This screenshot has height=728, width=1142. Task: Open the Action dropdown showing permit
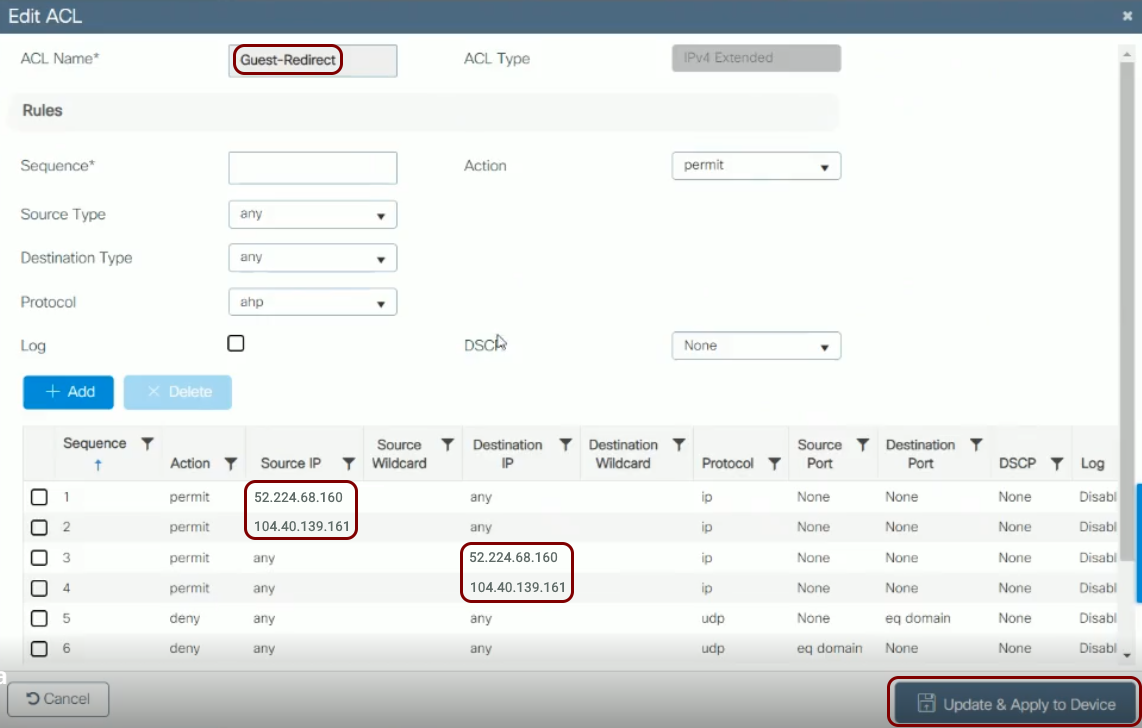[756, 166]
